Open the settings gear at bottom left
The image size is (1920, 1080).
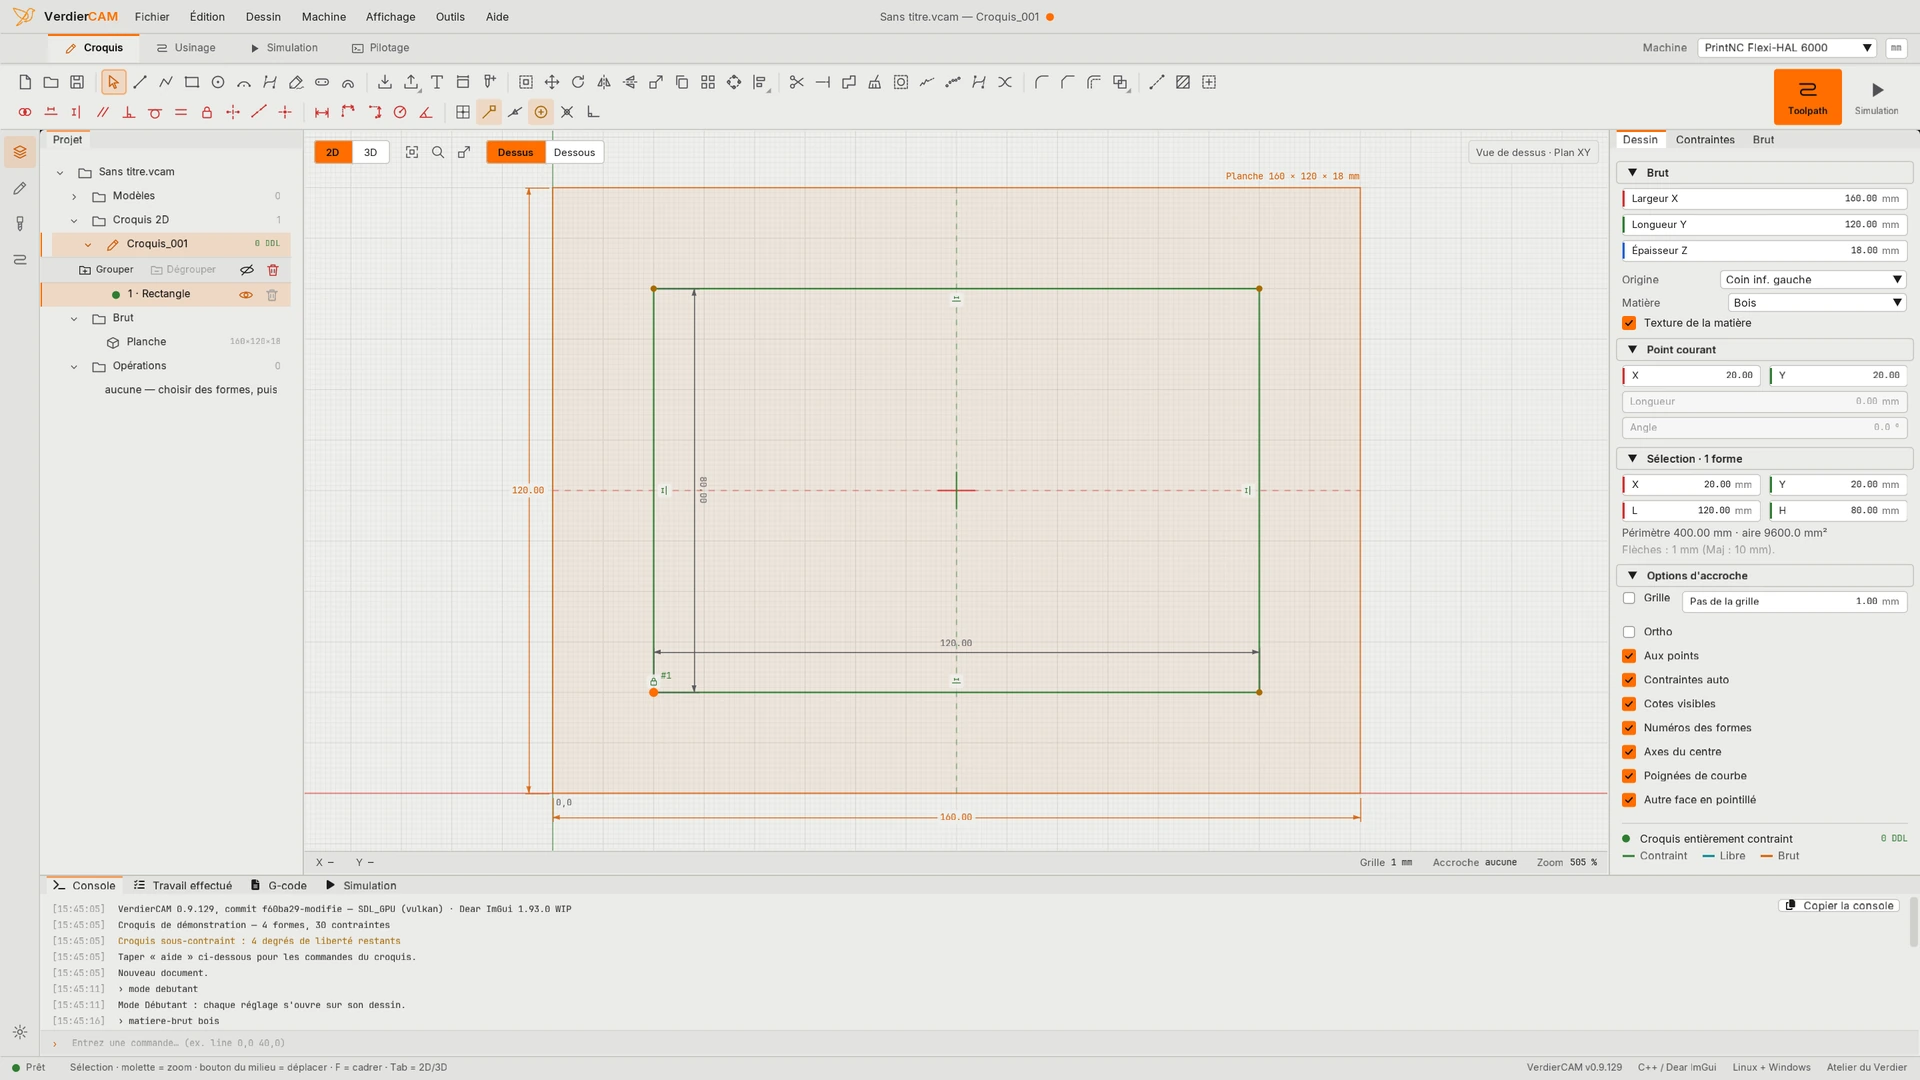coord(20,1033)
